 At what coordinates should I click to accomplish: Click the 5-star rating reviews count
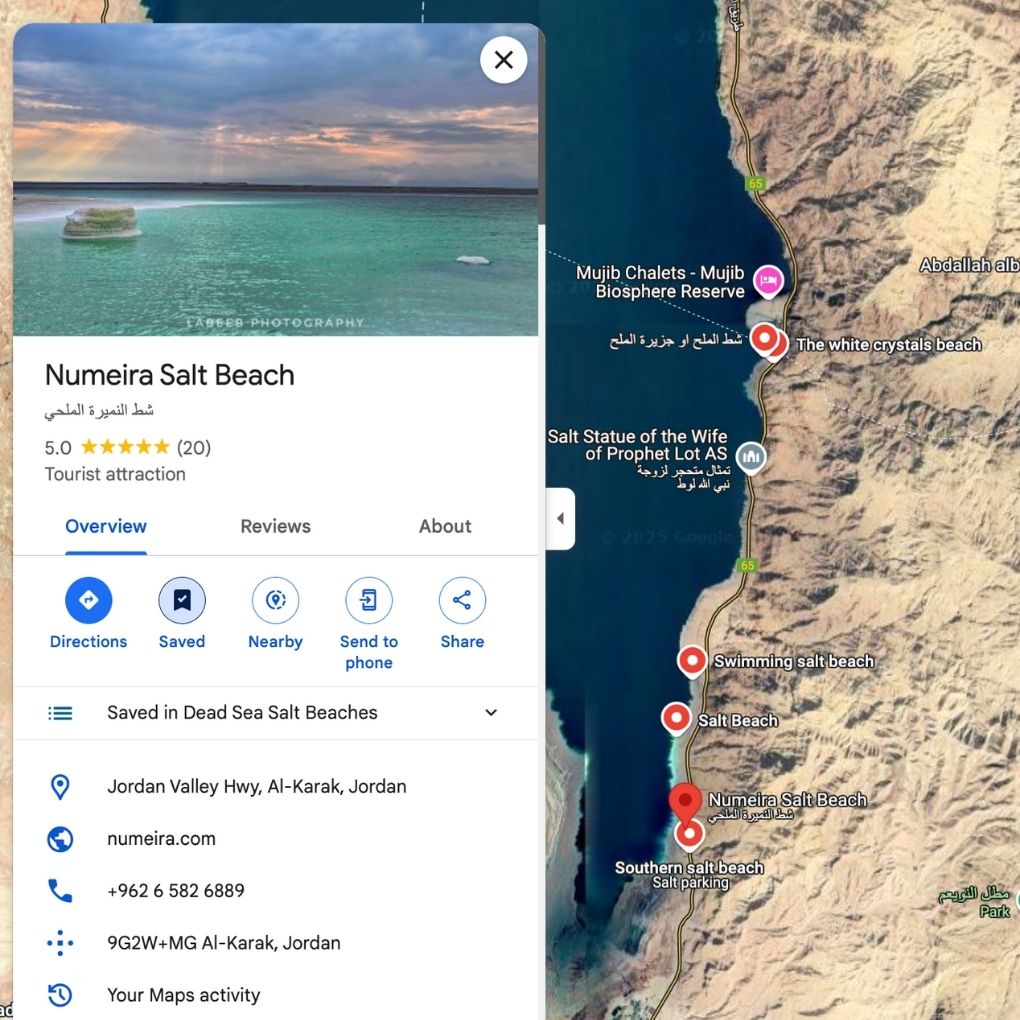(x=194, y=448)
